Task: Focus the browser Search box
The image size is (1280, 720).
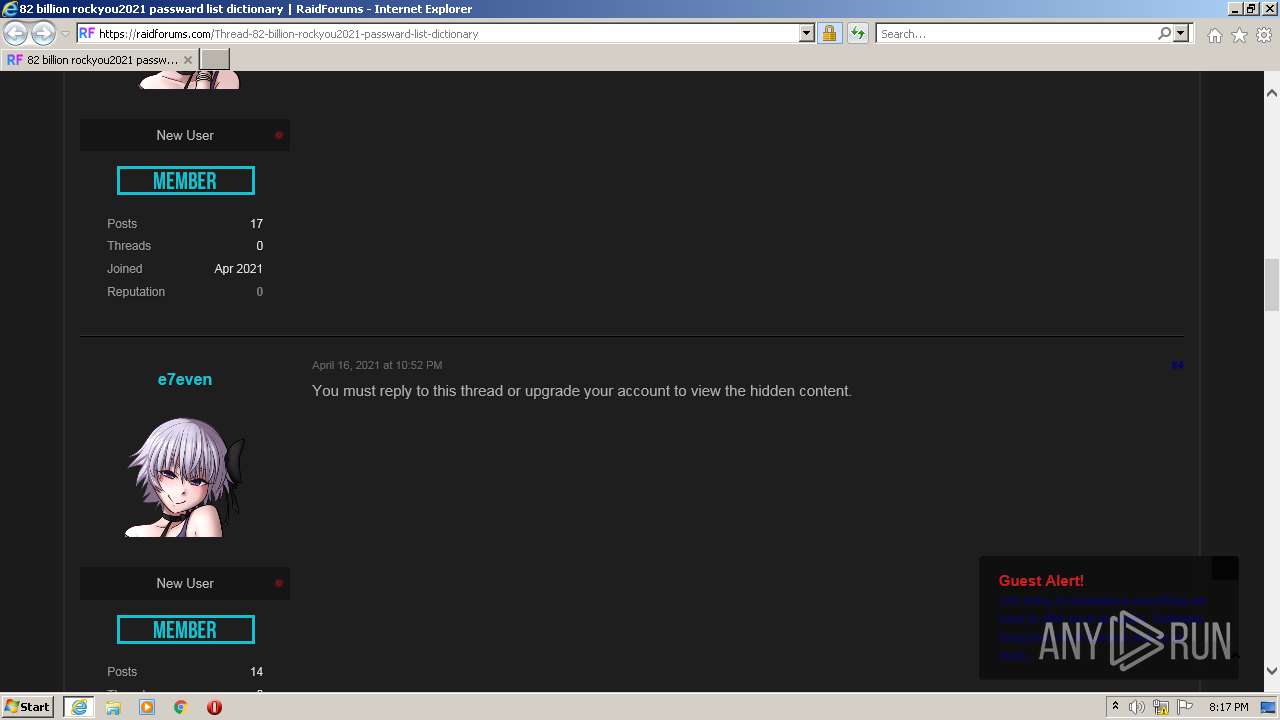Action: 1015,33
